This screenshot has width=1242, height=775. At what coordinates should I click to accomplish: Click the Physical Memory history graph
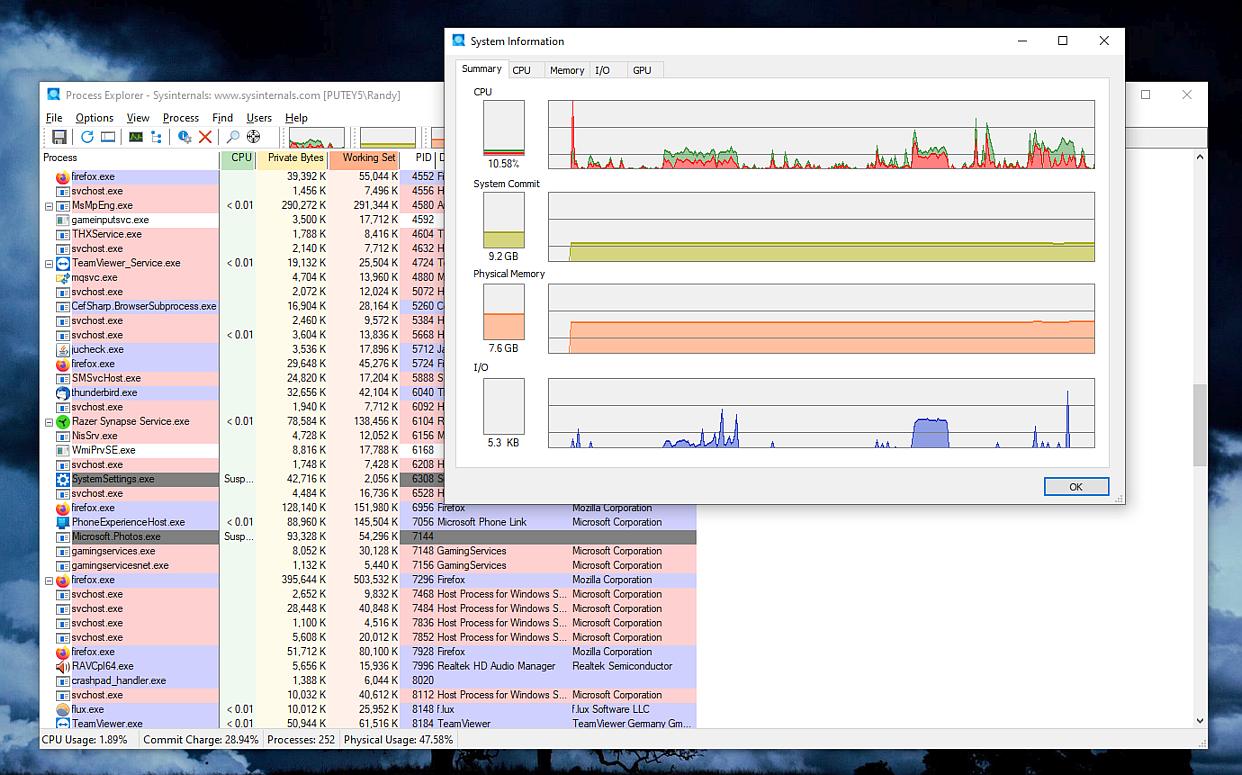pos(821,319)
